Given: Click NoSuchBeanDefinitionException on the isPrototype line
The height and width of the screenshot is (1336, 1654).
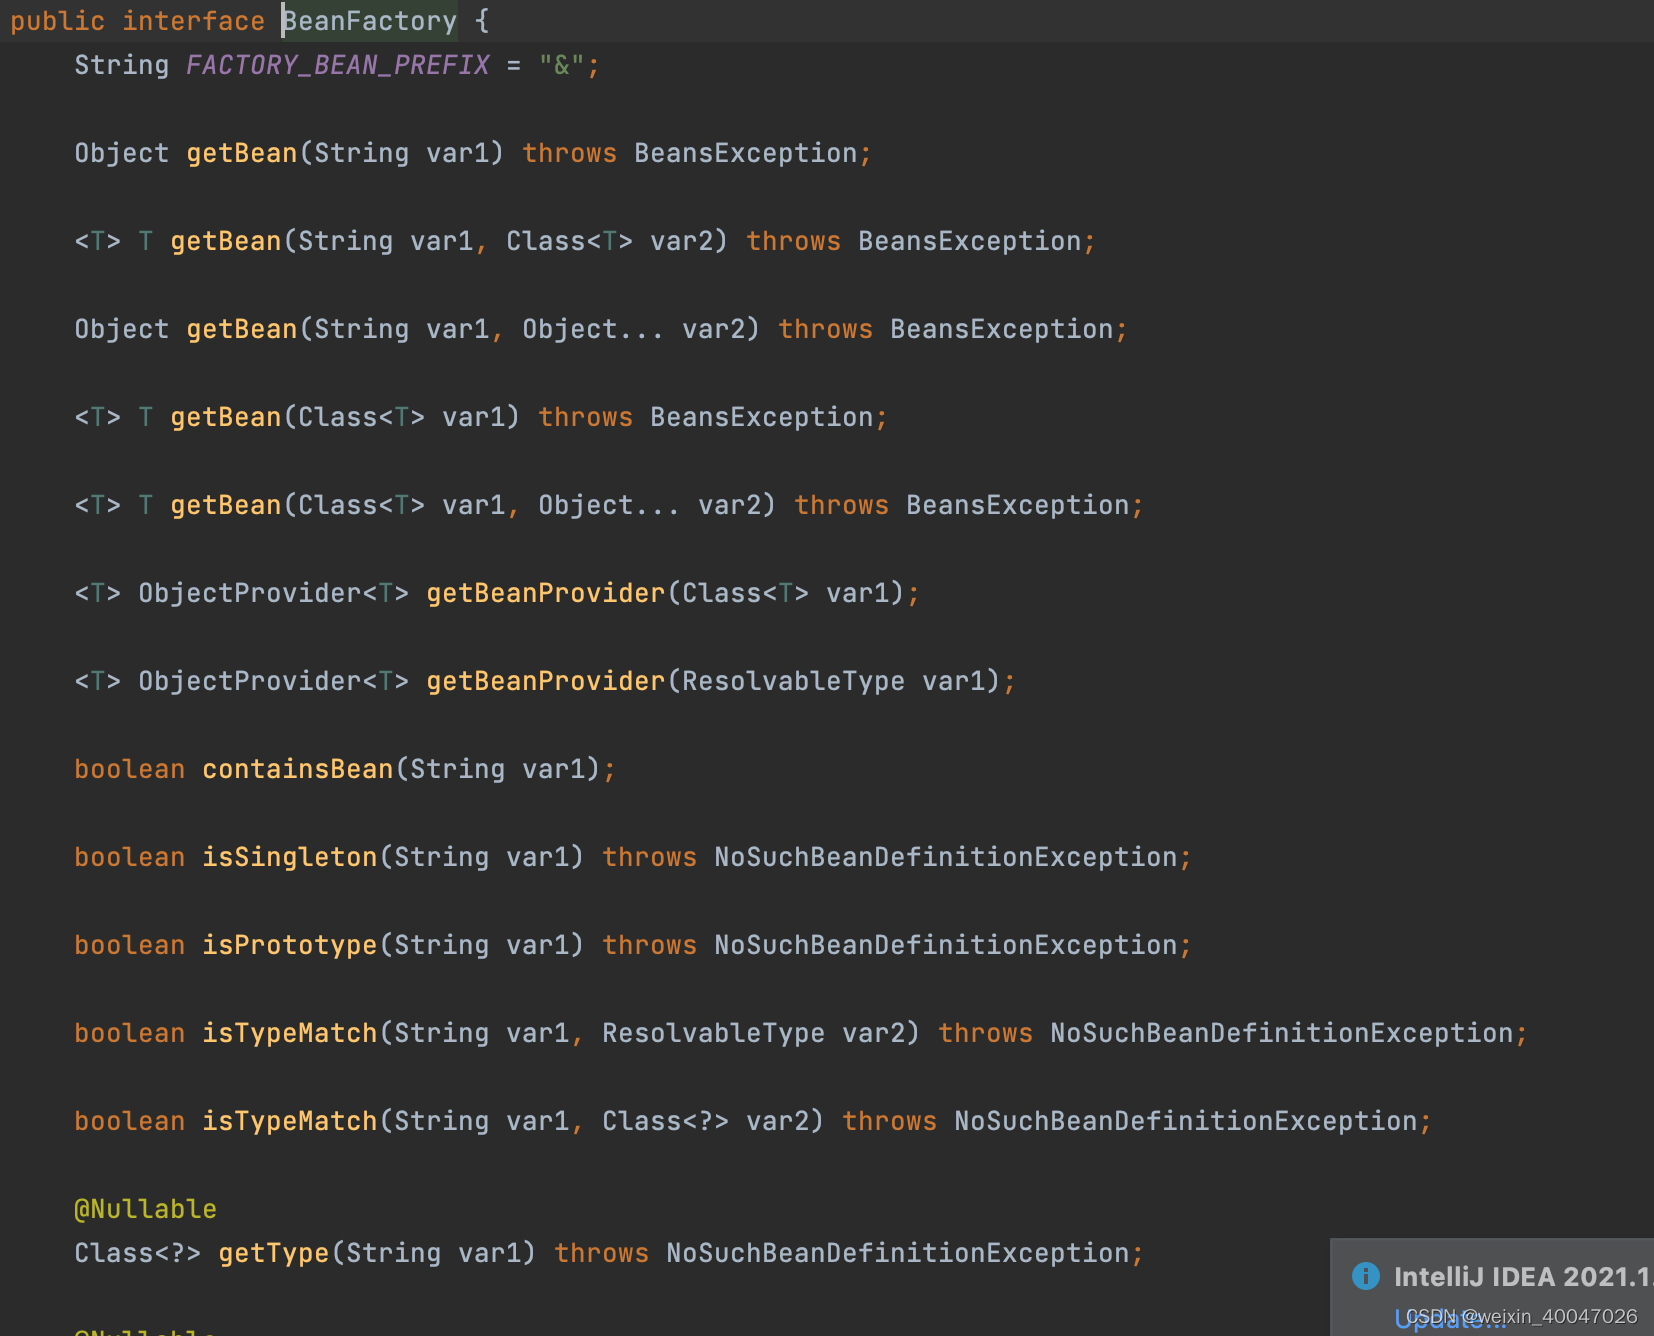Looking at the screenshot, I should coord(946,945).
